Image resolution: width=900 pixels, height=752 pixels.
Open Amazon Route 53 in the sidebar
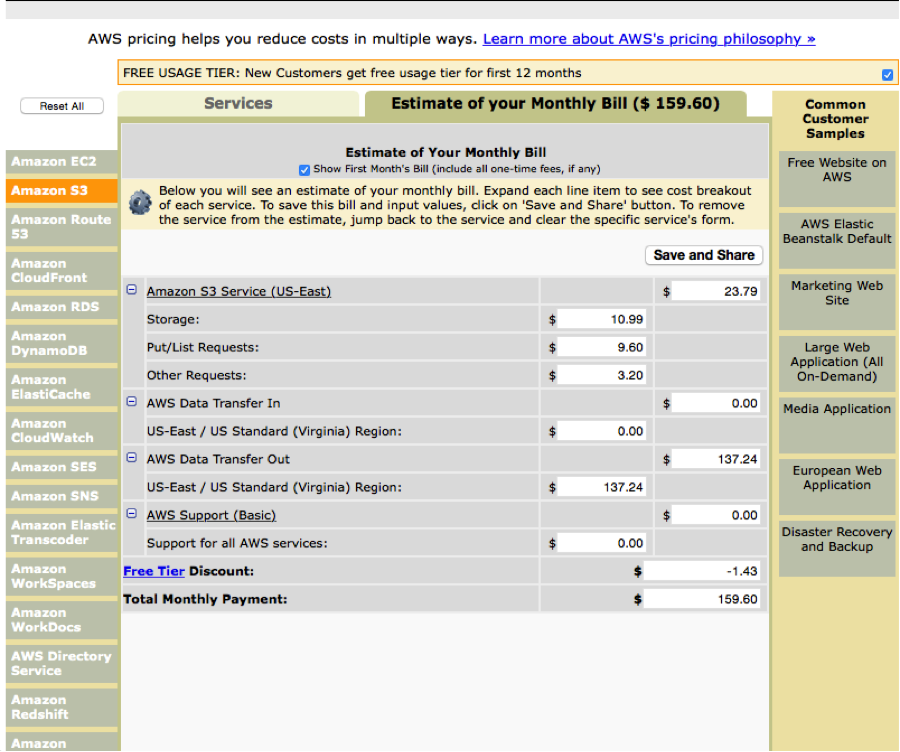click(x=61, y=227)
